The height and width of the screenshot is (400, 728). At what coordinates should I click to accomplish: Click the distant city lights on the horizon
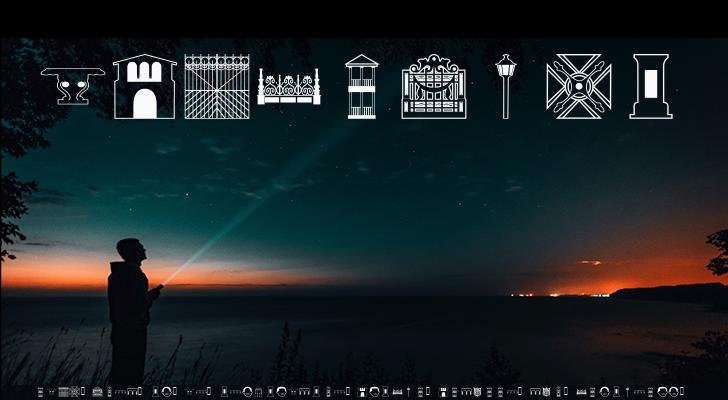(x=560, y=294)
